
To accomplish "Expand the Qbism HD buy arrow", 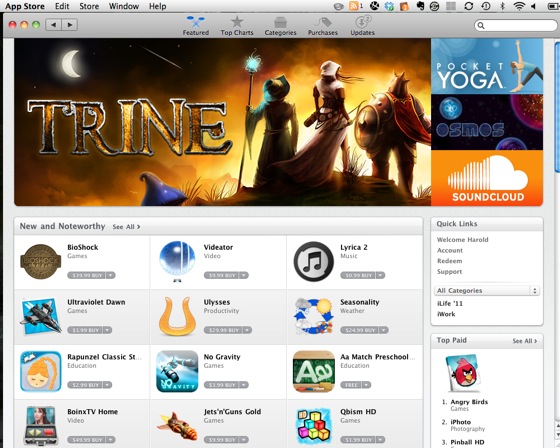I will (380, 440).
